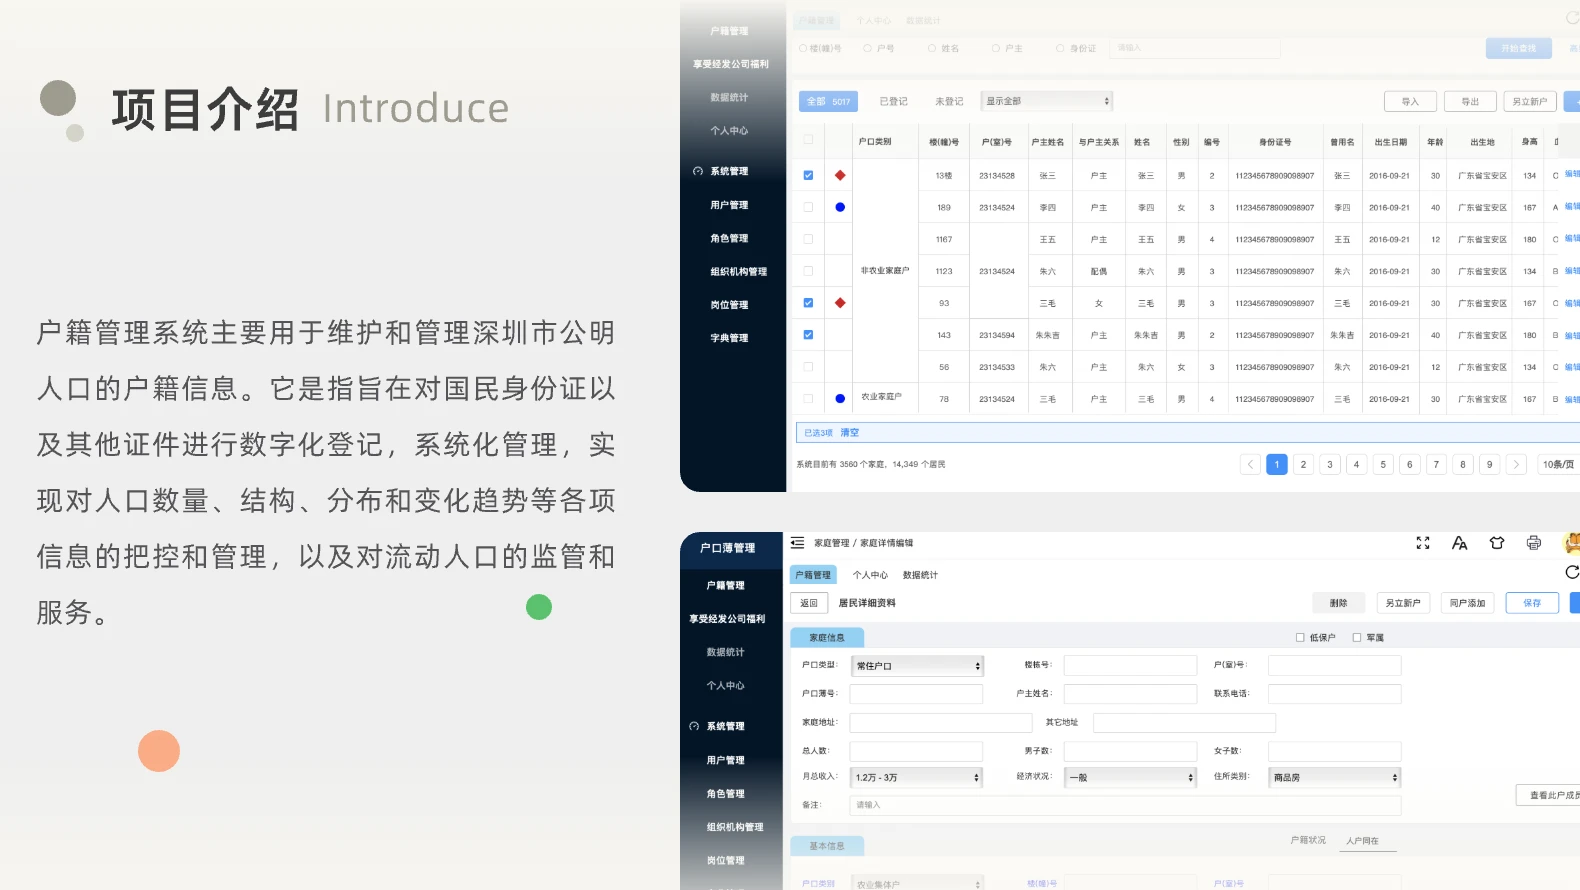The width and height of the screenshot is (1580, 890).
Task: Click the 家庭地址 input field
Action: [x=940, y=722]
